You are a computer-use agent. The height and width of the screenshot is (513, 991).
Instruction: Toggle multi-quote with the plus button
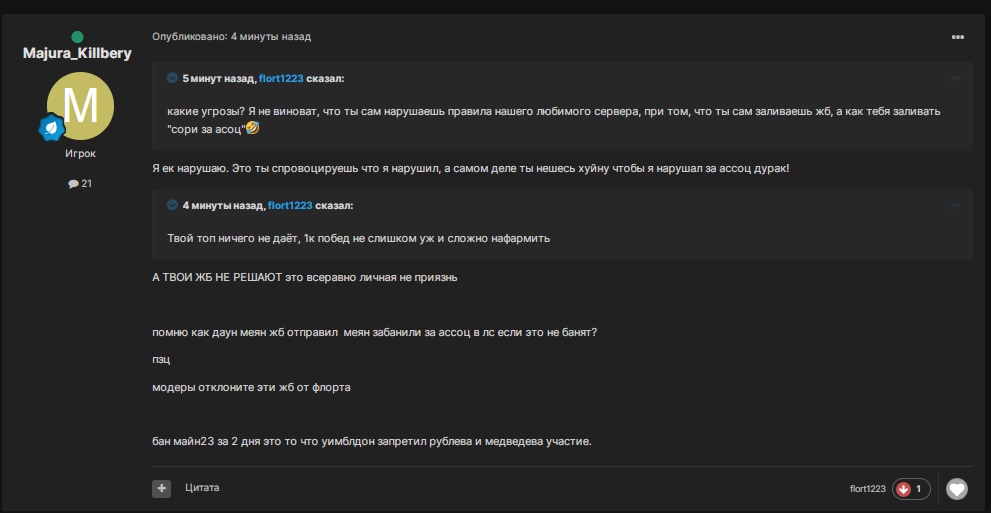[x=162, y=488]
